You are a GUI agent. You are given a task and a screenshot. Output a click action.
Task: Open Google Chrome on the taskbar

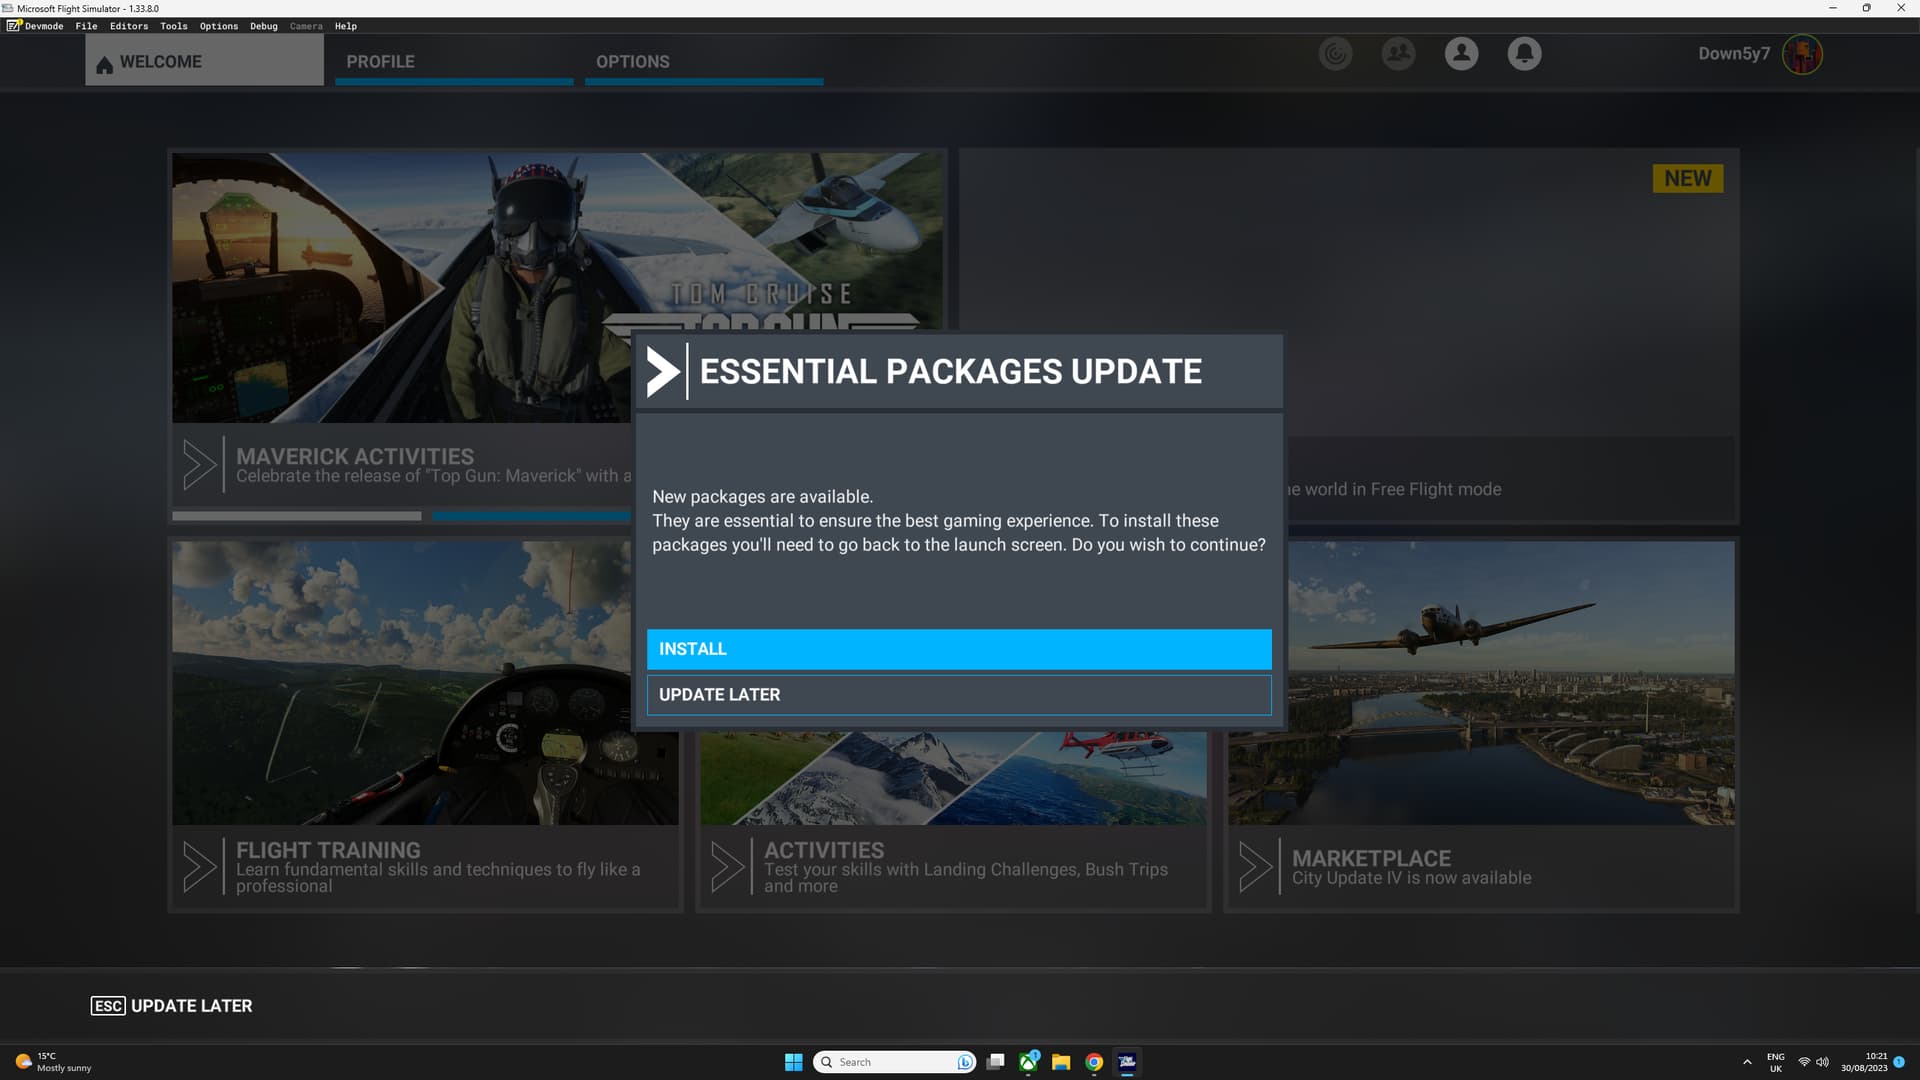(x=1094, y=1062)
